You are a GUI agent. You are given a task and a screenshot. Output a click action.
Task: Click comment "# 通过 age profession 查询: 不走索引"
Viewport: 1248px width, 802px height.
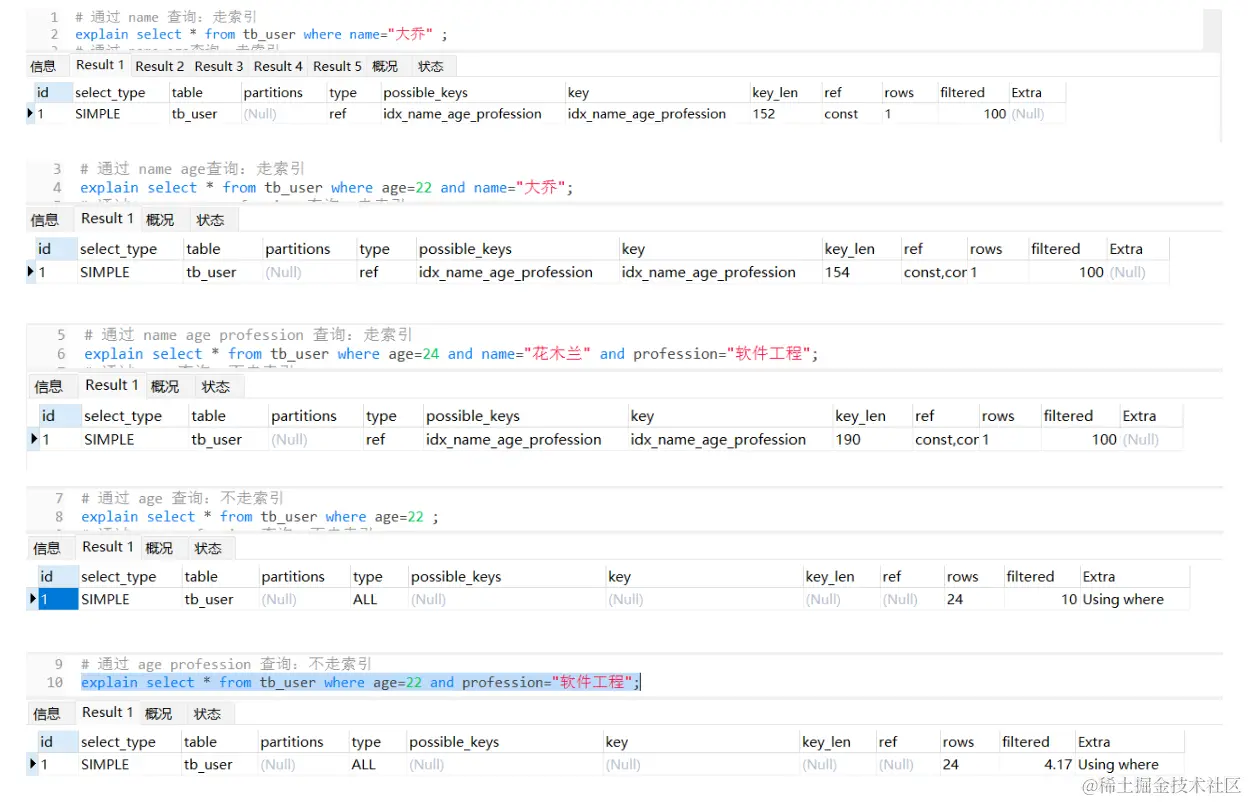coord(226,664)
